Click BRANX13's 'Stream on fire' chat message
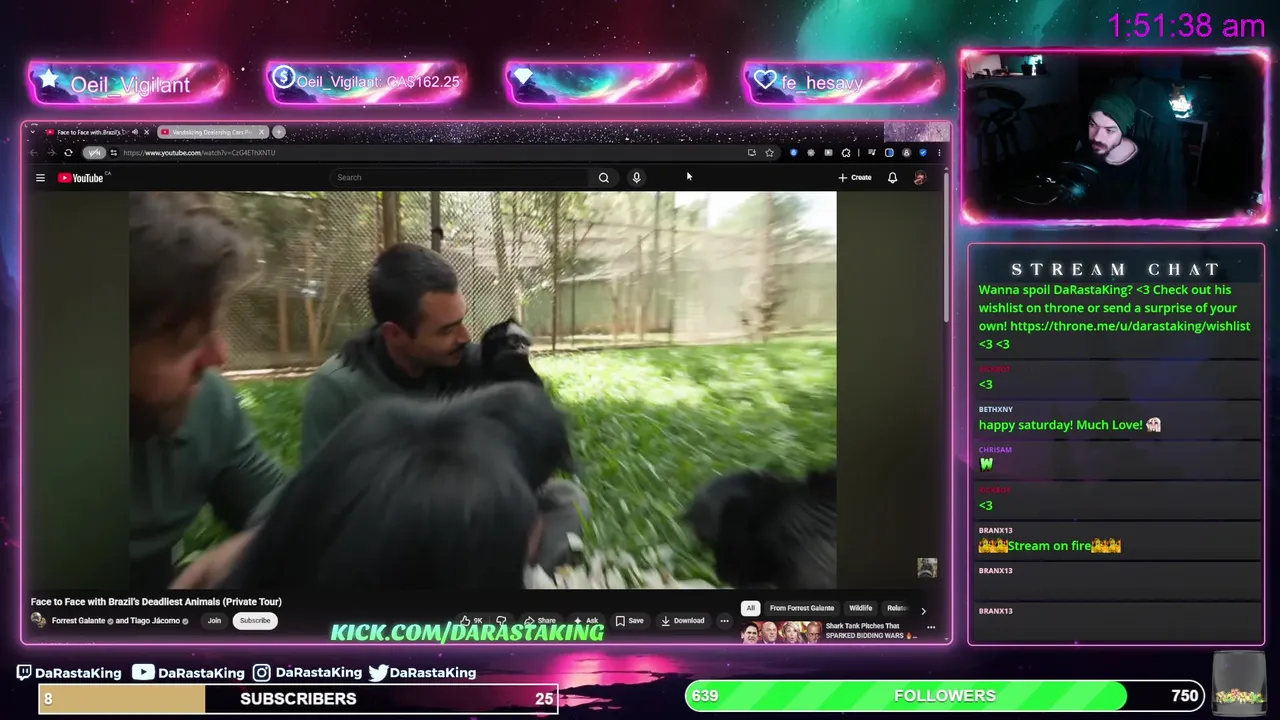The image size is (1280, 720). (1049, 546)
